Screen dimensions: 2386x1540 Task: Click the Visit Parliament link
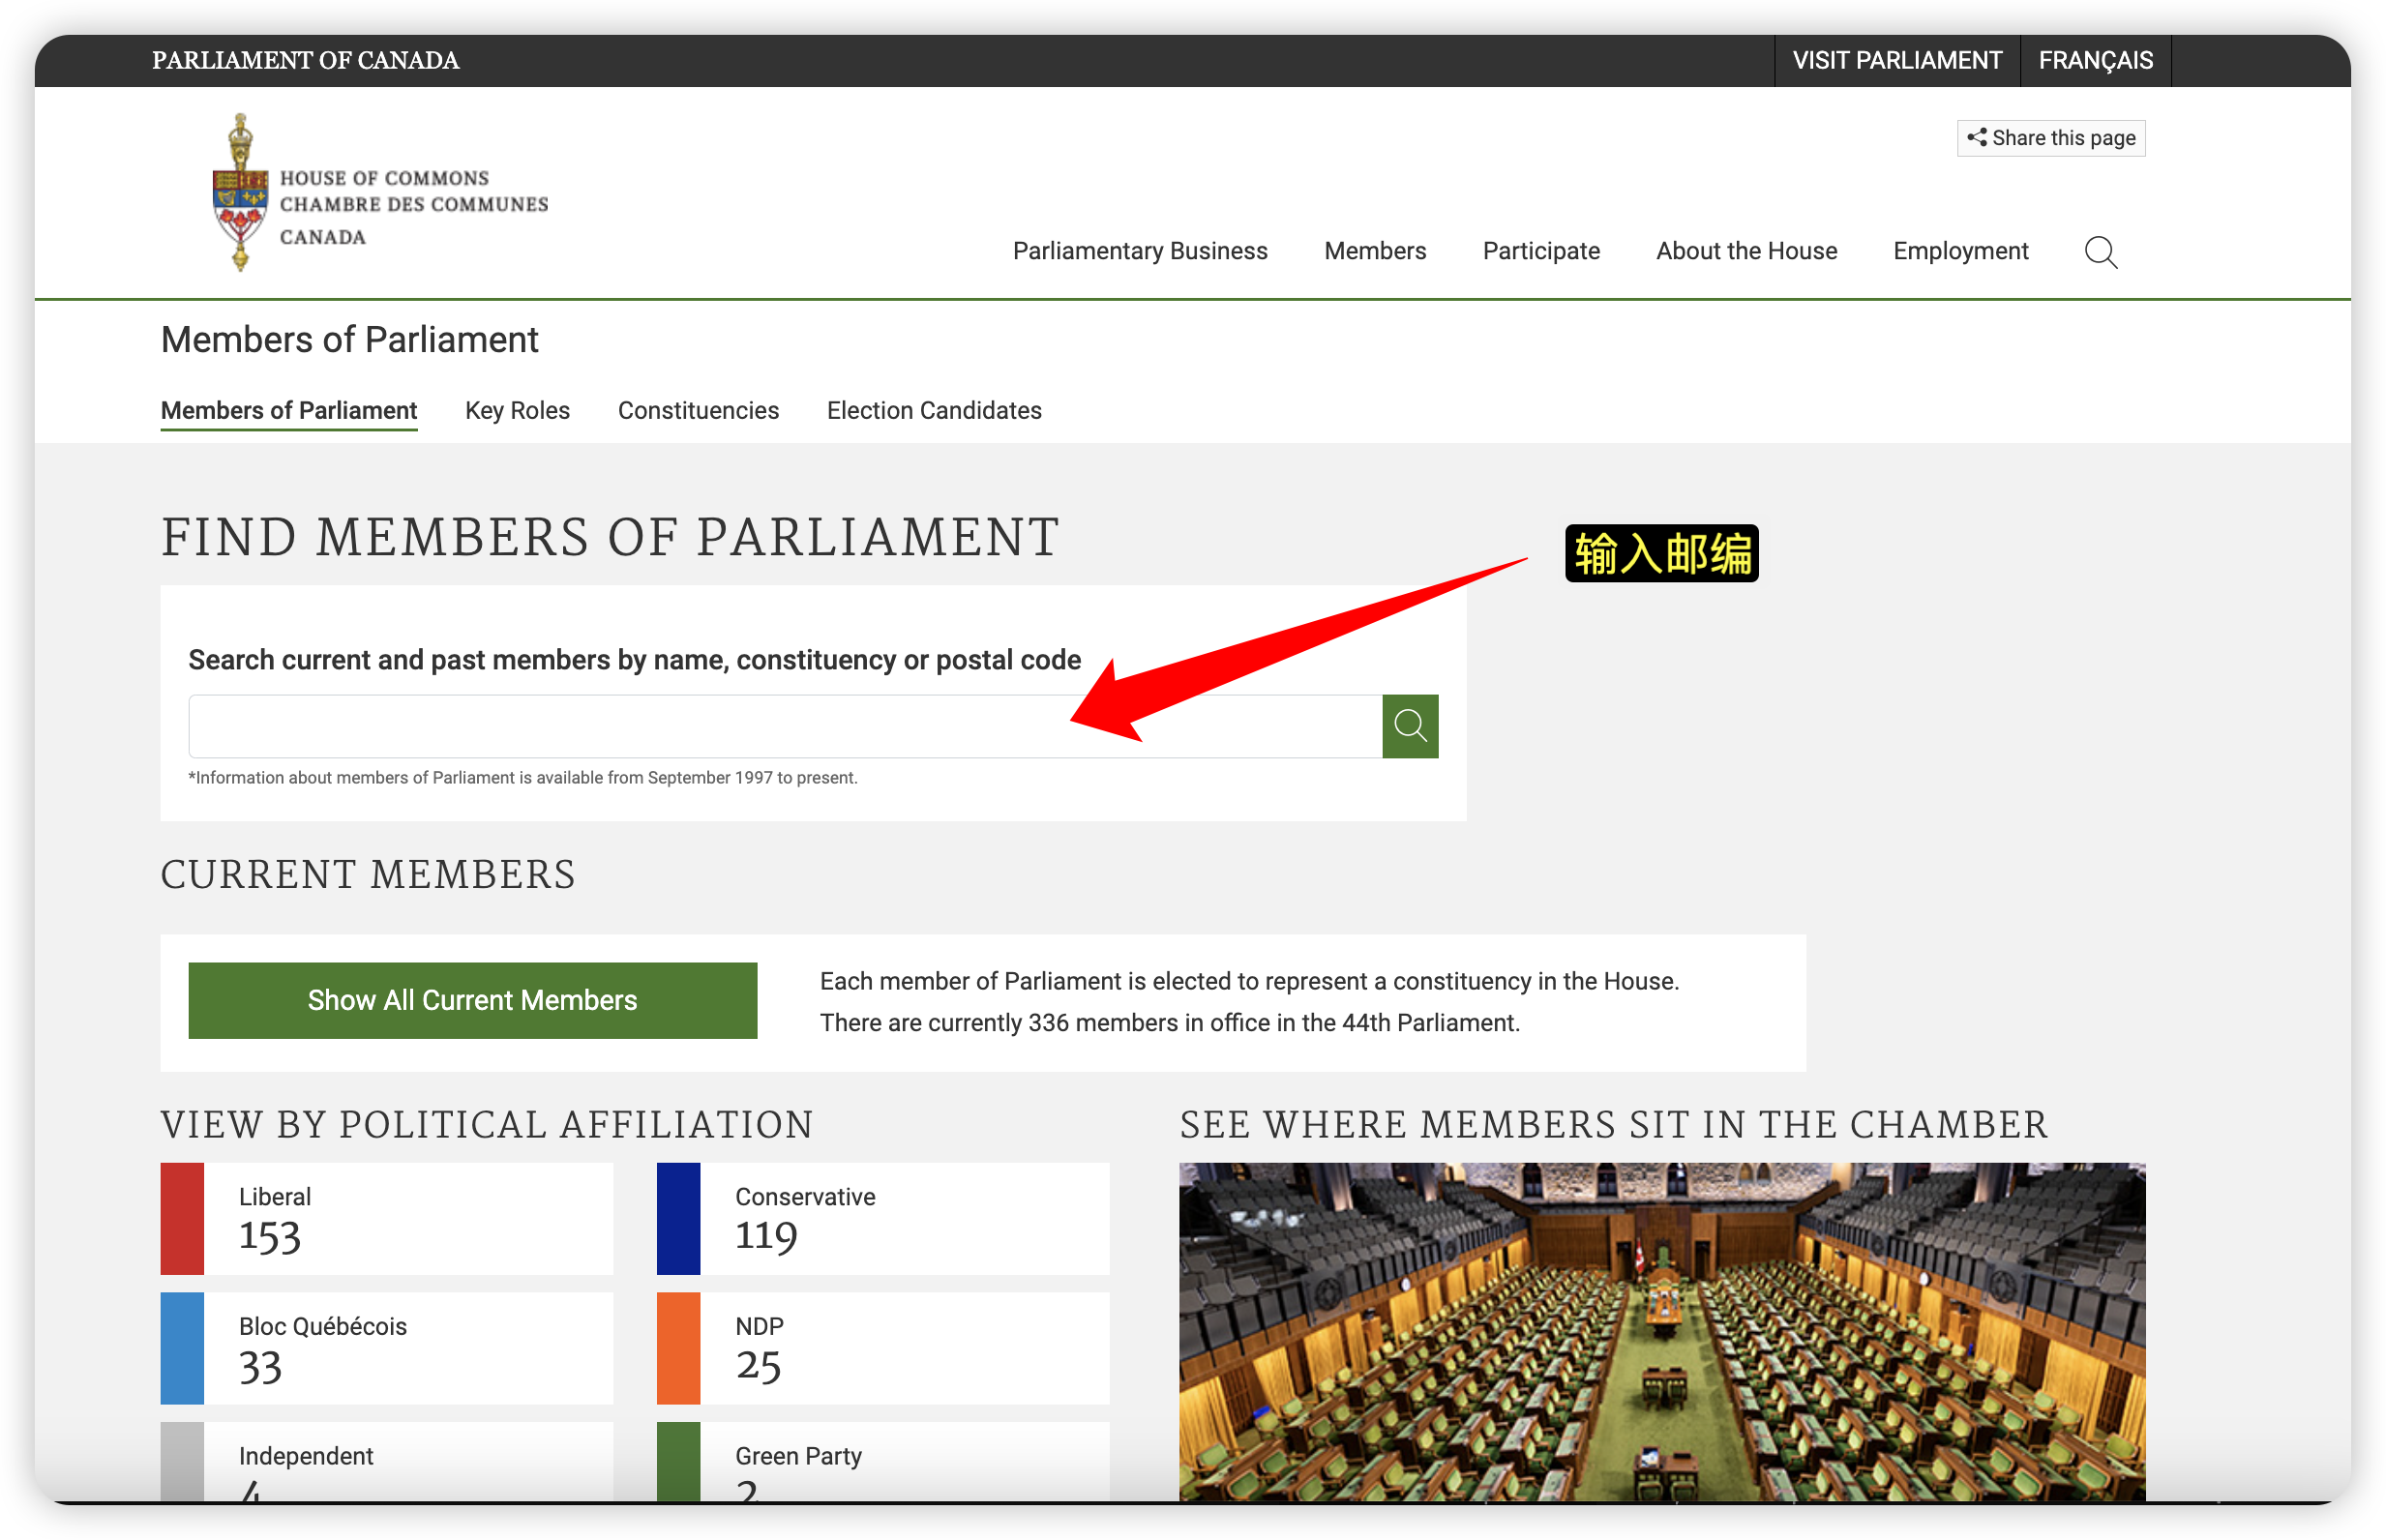tap(1897, 61)
